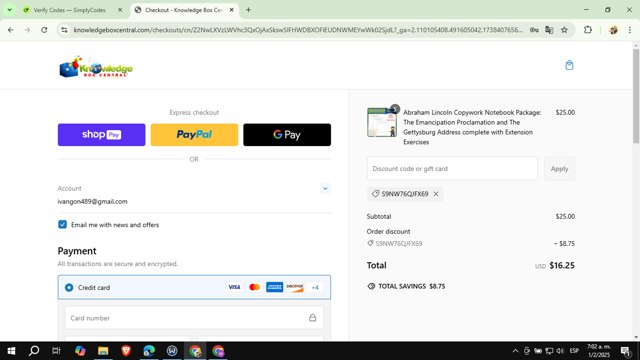640x360 pixels.
Task: Click the Knowledge Box Central logo
Action: click(x=96, y=67)
